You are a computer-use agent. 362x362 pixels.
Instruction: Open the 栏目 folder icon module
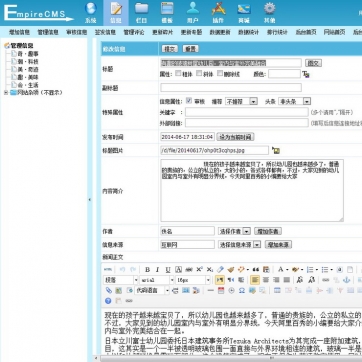point(141,13)
